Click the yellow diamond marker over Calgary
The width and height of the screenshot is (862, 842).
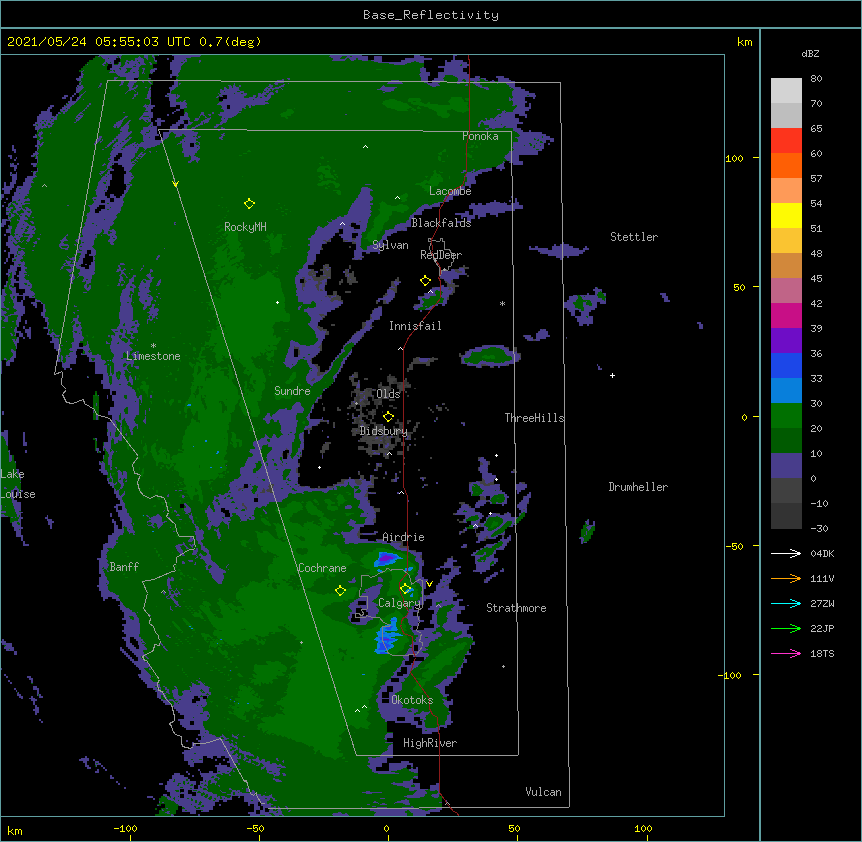[x=406, y=589]
